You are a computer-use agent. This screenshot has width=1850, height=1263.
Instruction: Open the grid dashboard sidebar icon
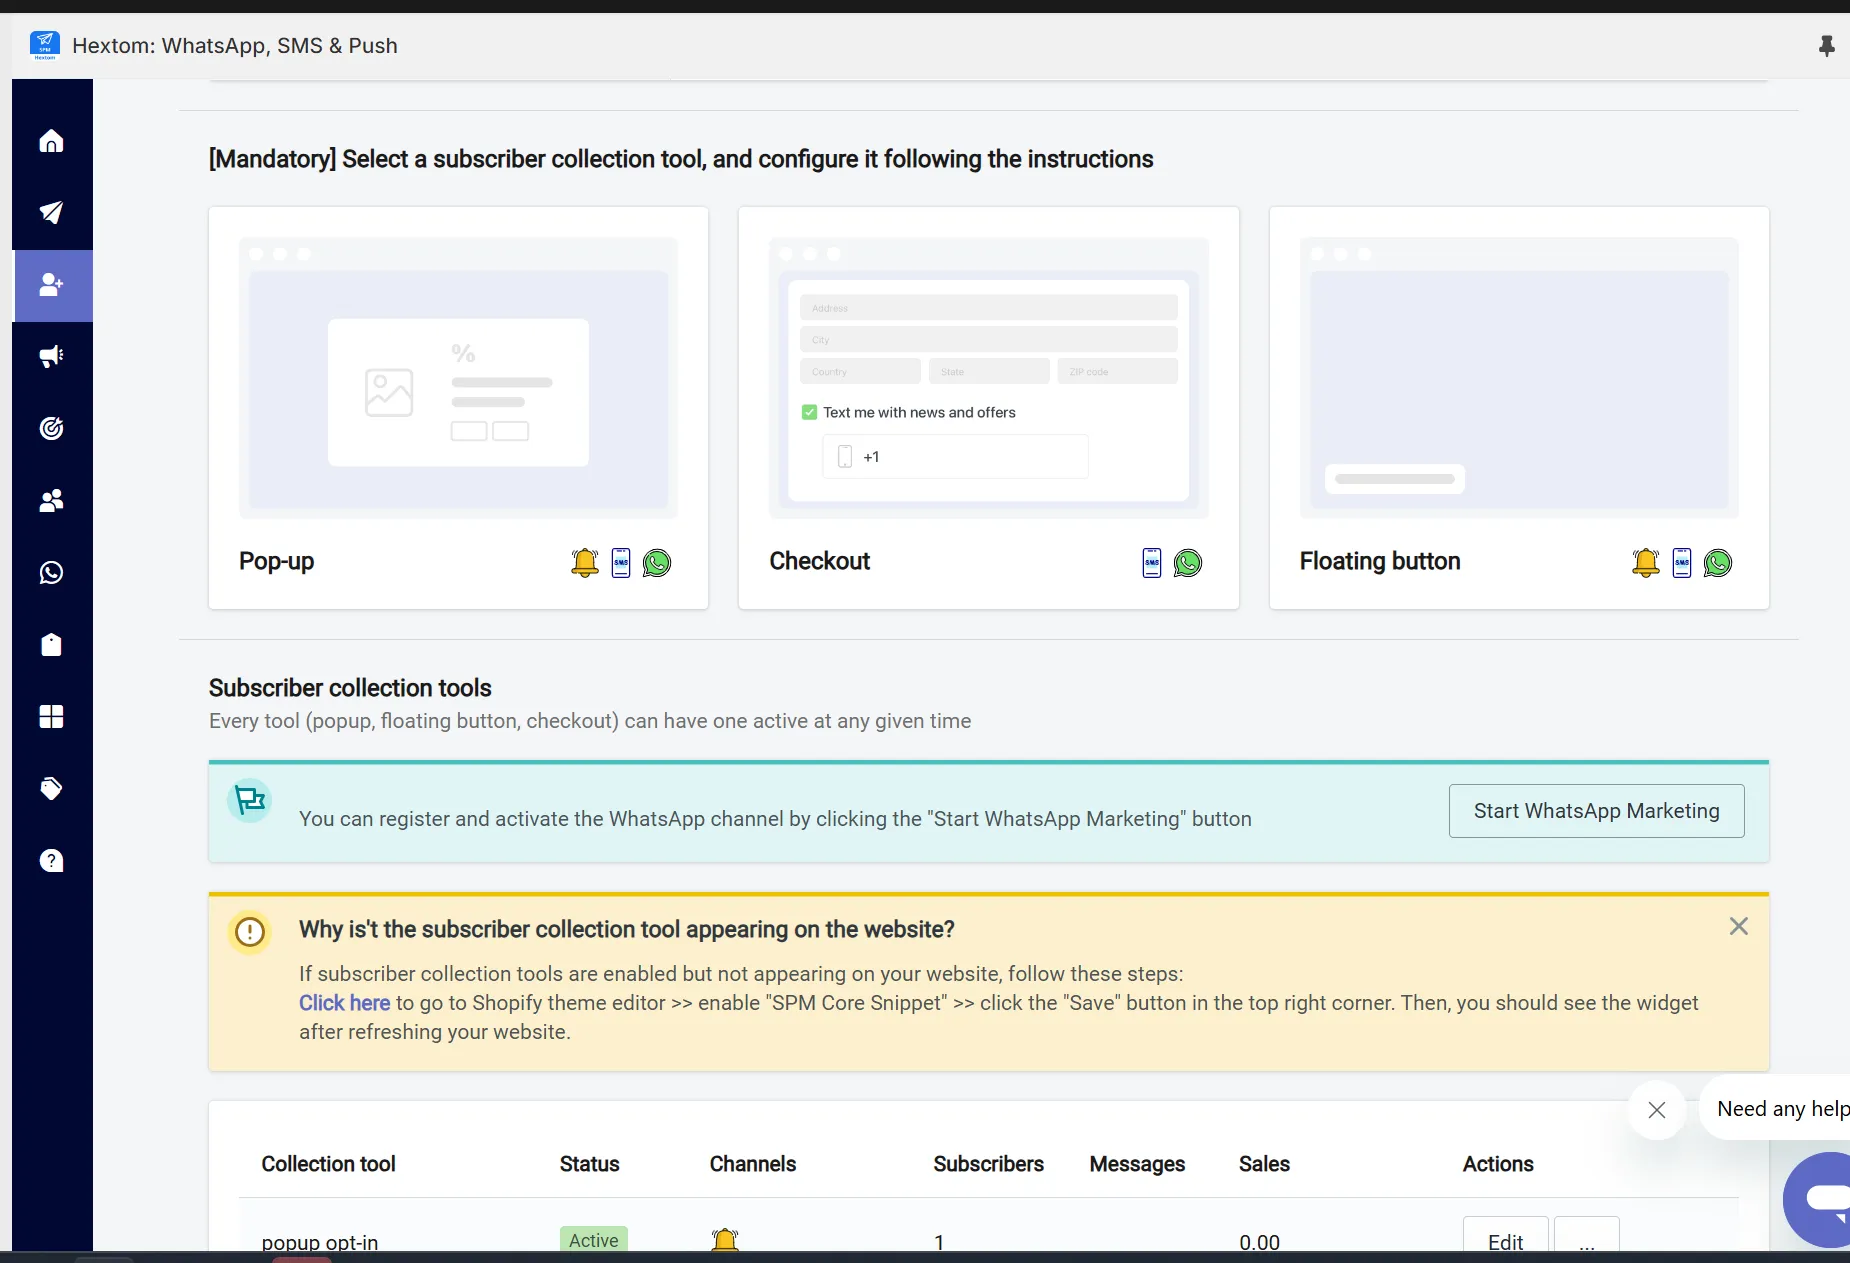coord(51,716)
